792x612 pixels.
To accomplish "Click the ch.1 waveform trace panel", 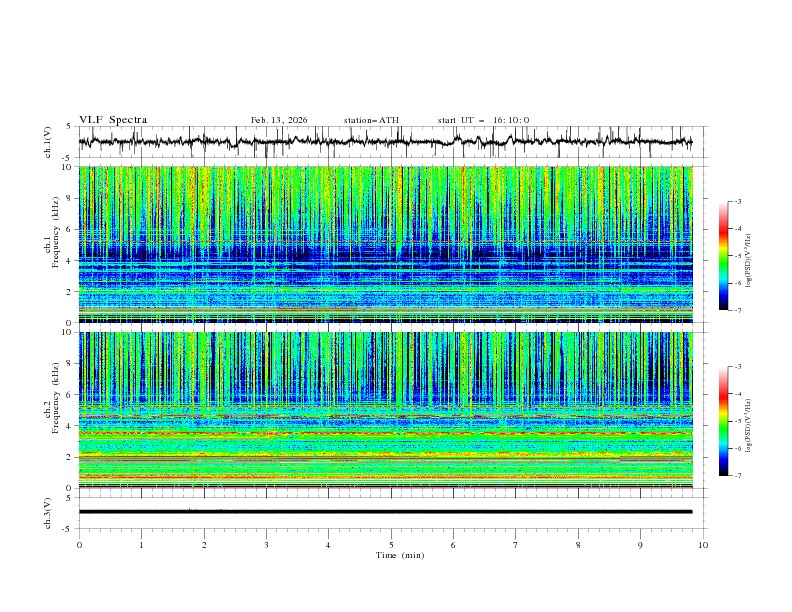I will click(390, 142).
